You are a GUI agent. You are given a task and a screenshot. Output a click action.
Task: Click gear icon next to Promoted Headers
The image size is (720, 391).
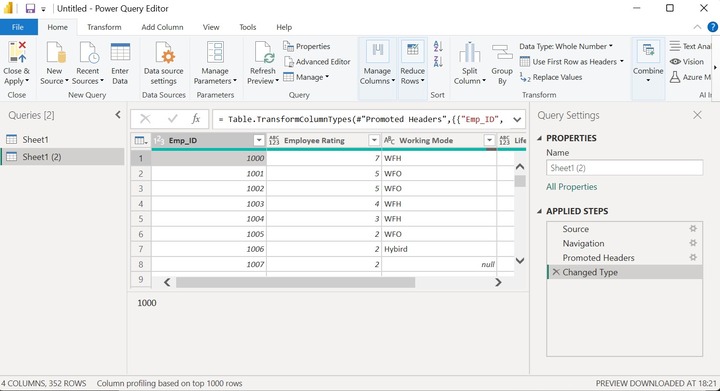click(x=693, y=257)
